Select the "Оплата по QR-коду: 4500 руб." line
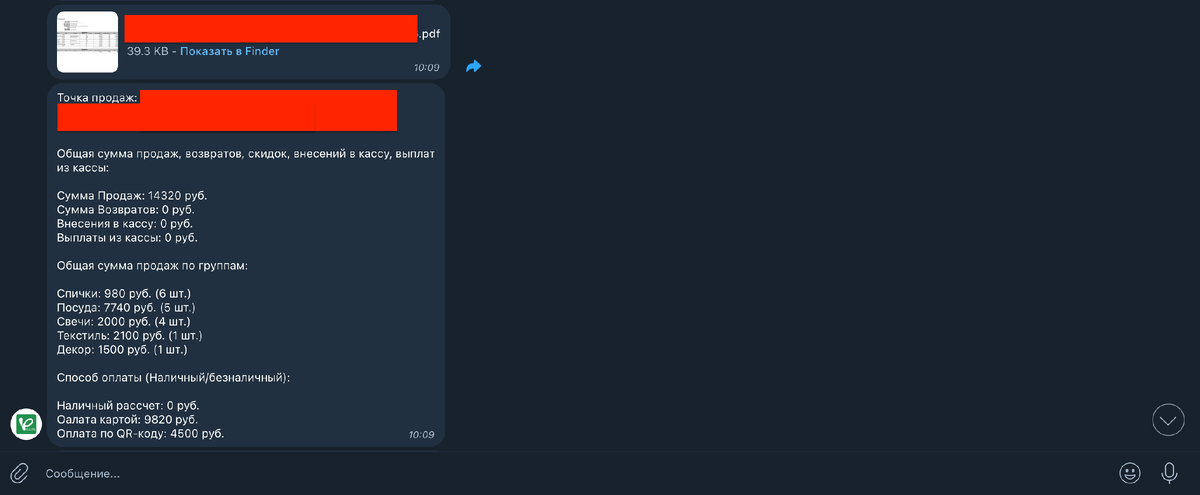This screenshot has height=495, width=1200. coord(141,433)
